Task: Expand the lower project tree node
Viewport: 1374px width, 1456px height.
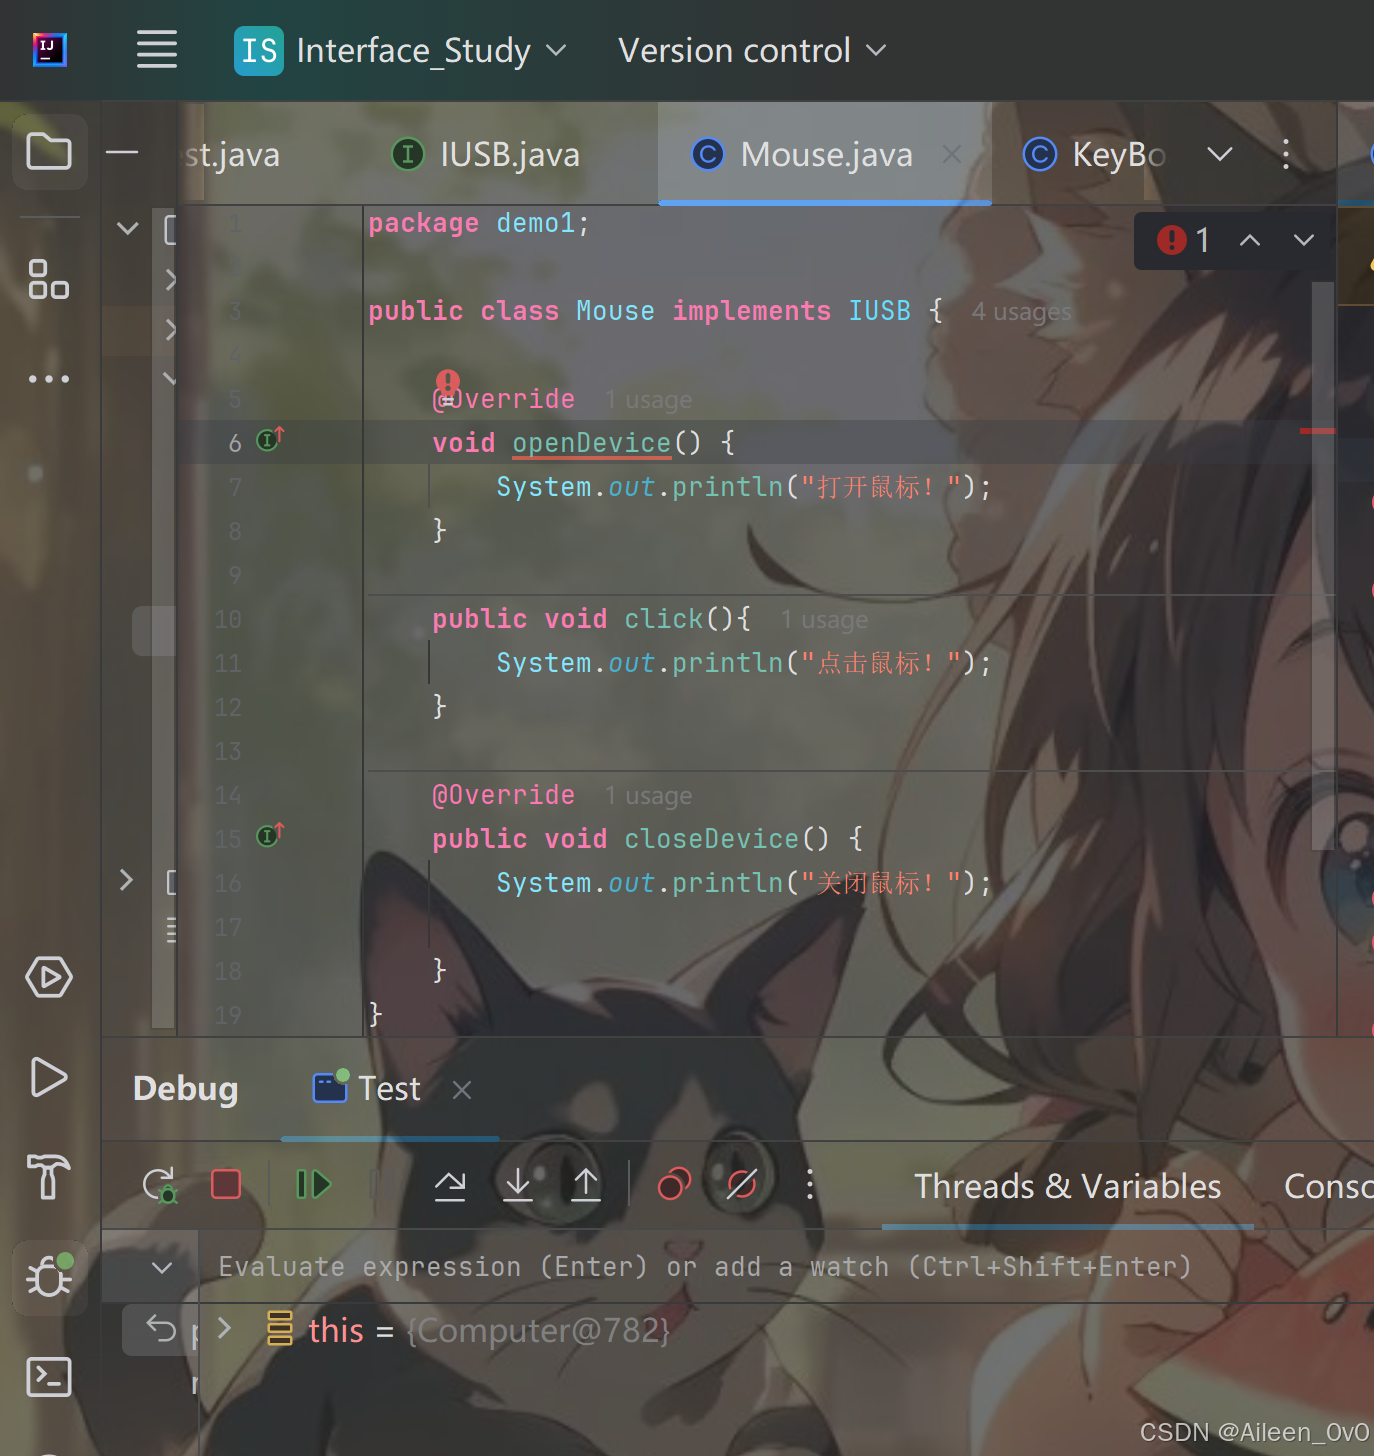Action: click(126, 880)
